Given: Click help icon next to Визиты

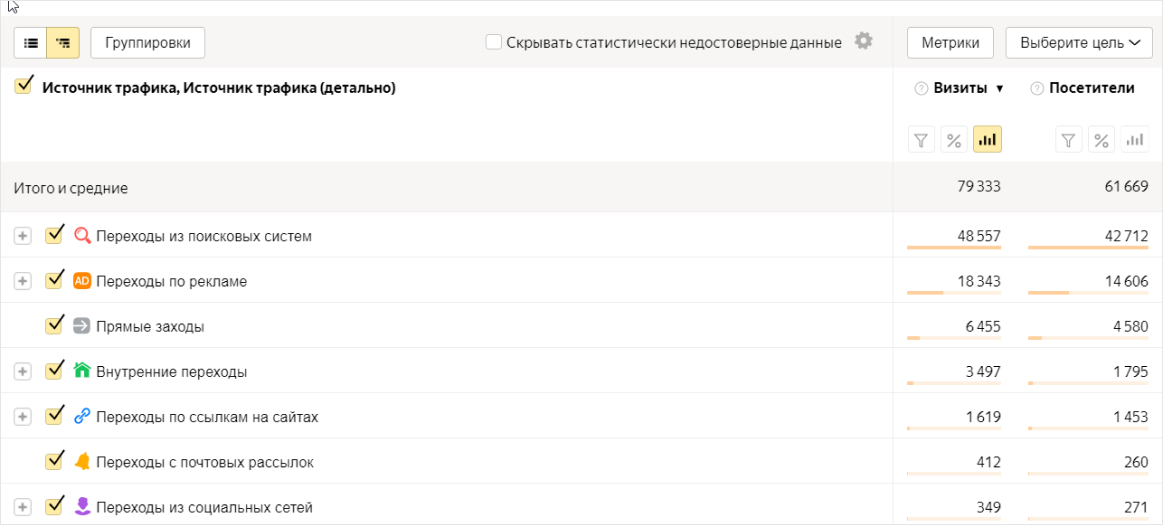Looking at the screenshot, I should [x=921, y=89].
